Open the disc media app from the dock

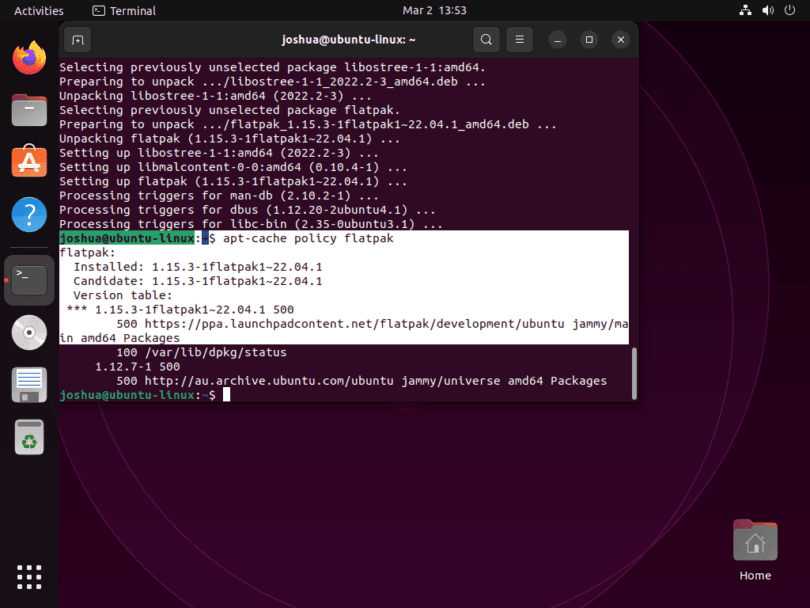click(29, 332)
